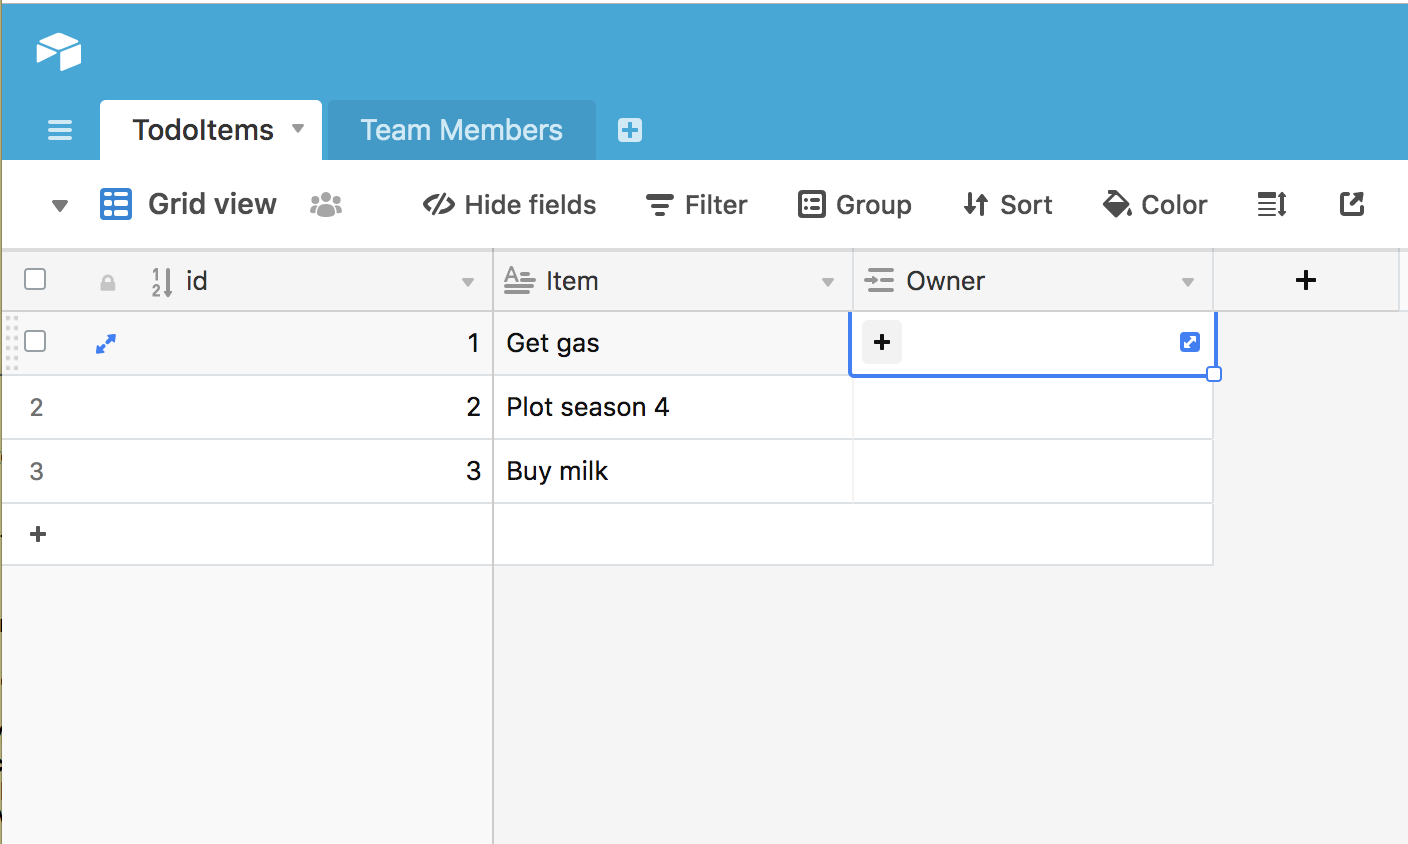Open the Item field dropdown menu
Screen dimensions: 1408x844
click(x=828, y=282)
